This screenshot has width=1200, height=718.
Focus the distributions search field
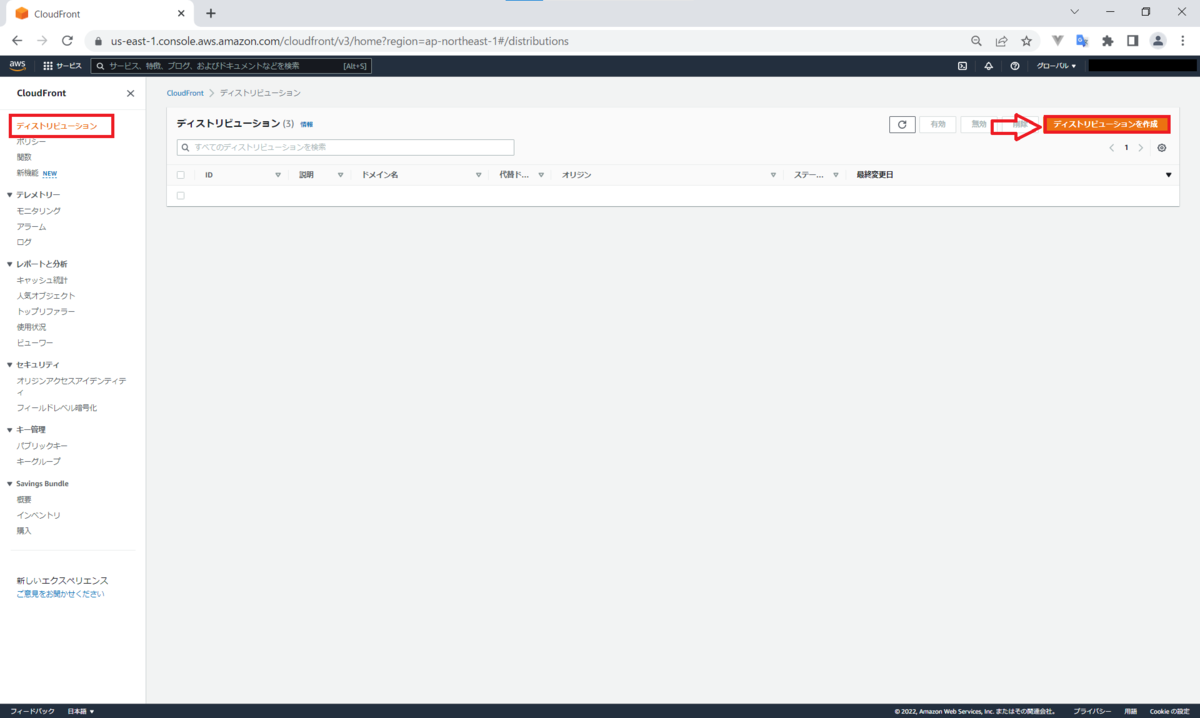click(345, 147)
